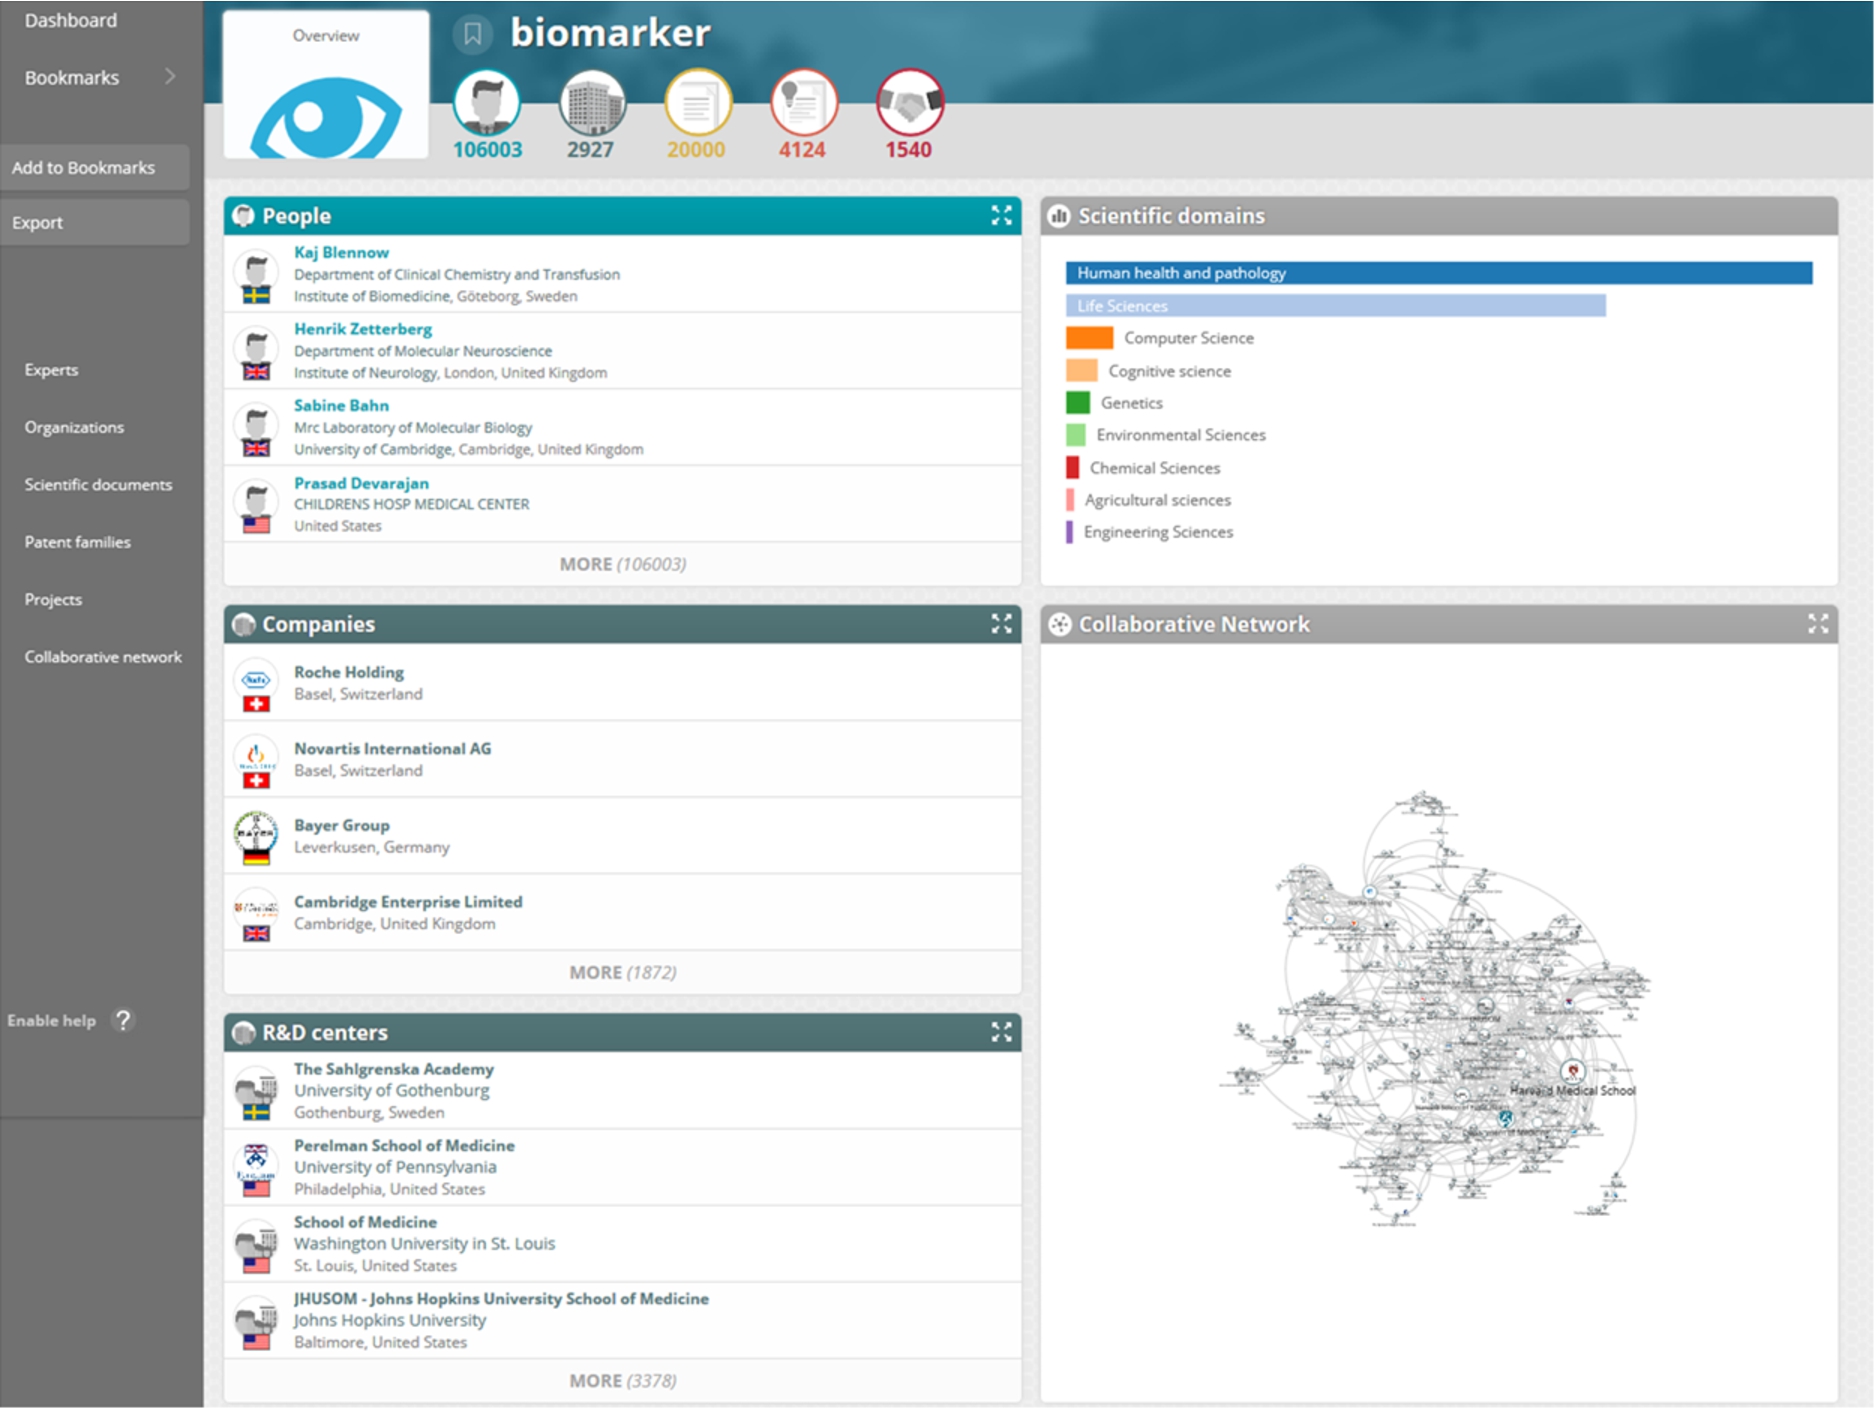Go to Organizations in the sidebar
Screen dimensions: 1876x1410
click(x=74, y=427)
